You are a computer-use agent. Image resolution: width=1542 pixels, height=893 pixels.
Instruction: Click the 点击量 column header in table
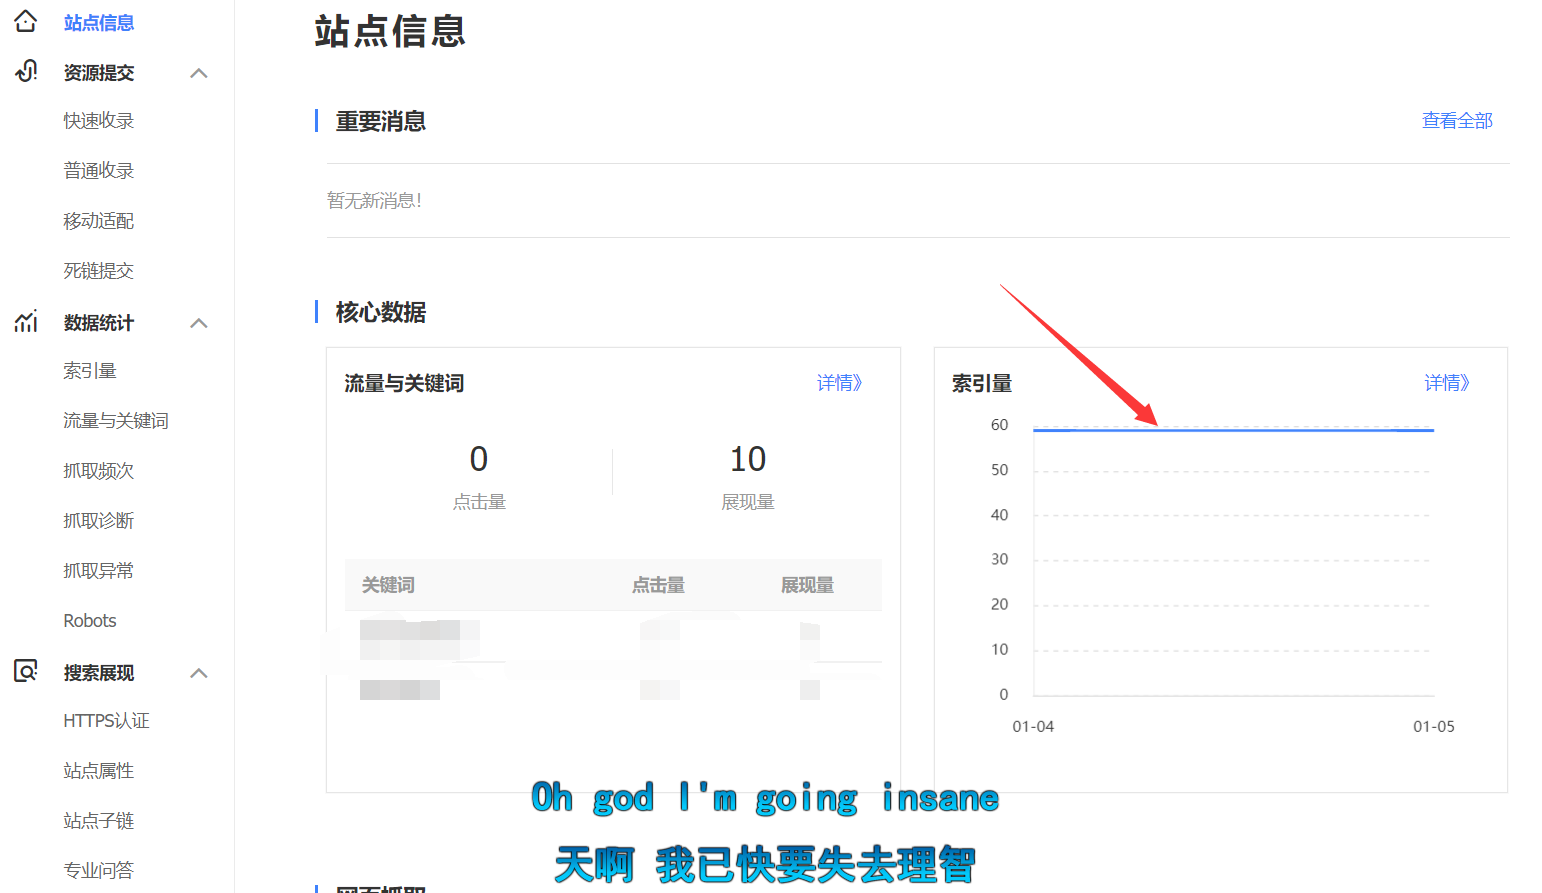(x=658, y=585)
